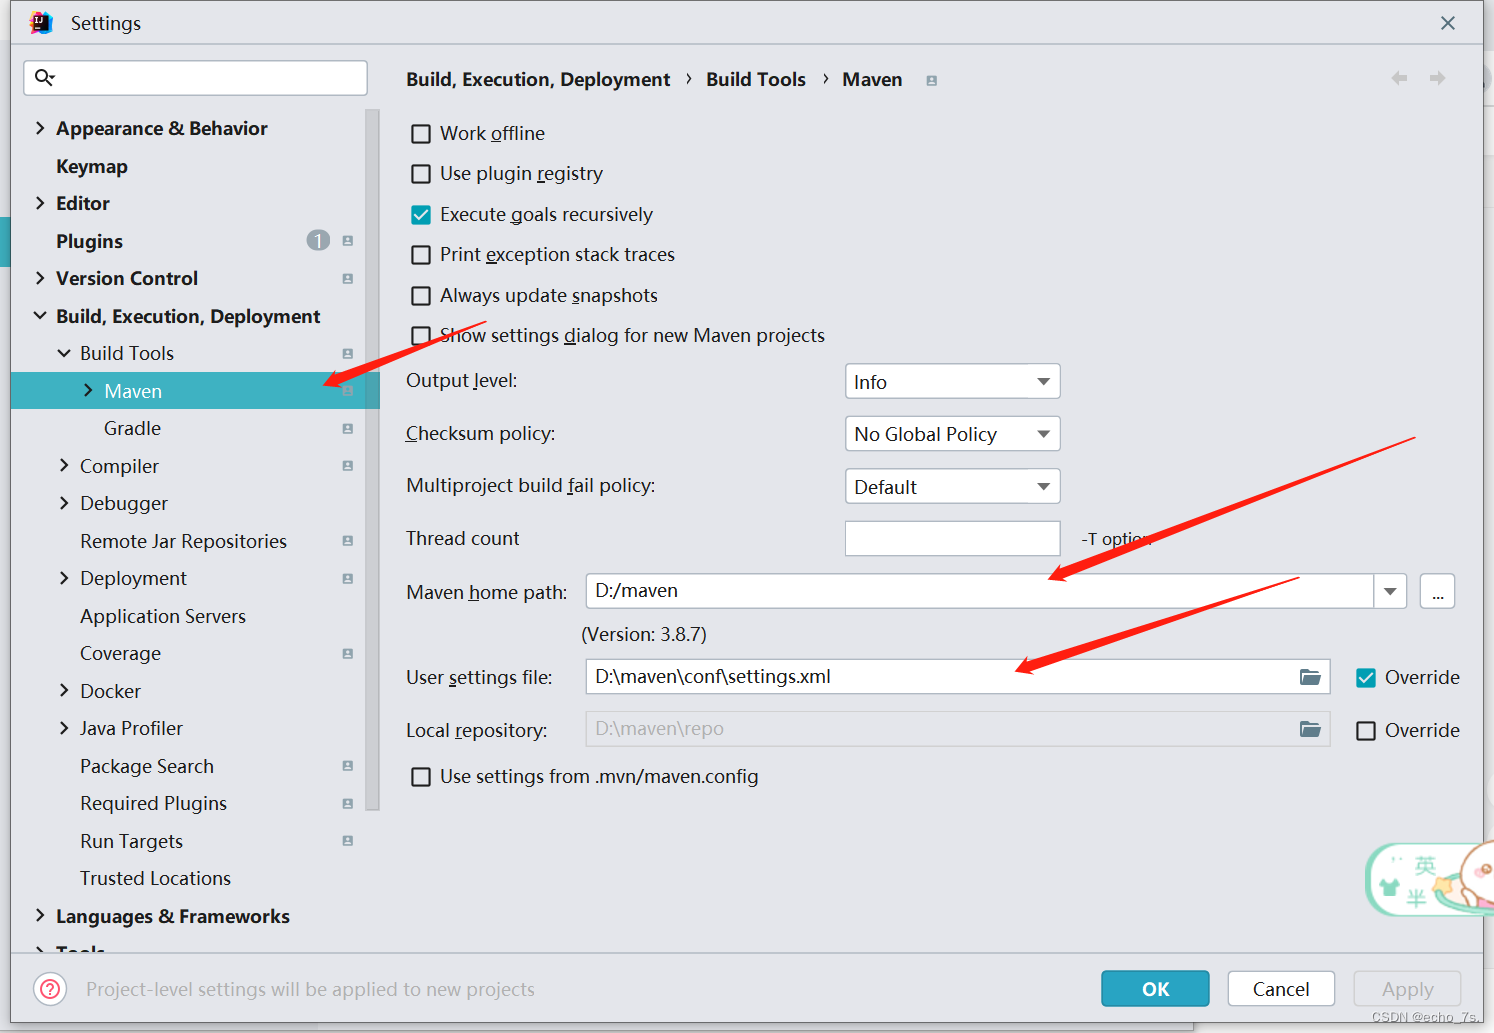The height and width of the screenshot is (1033, 1494).
Task: Click project-level icon next to Version Control
Action: tap(347, 279)
